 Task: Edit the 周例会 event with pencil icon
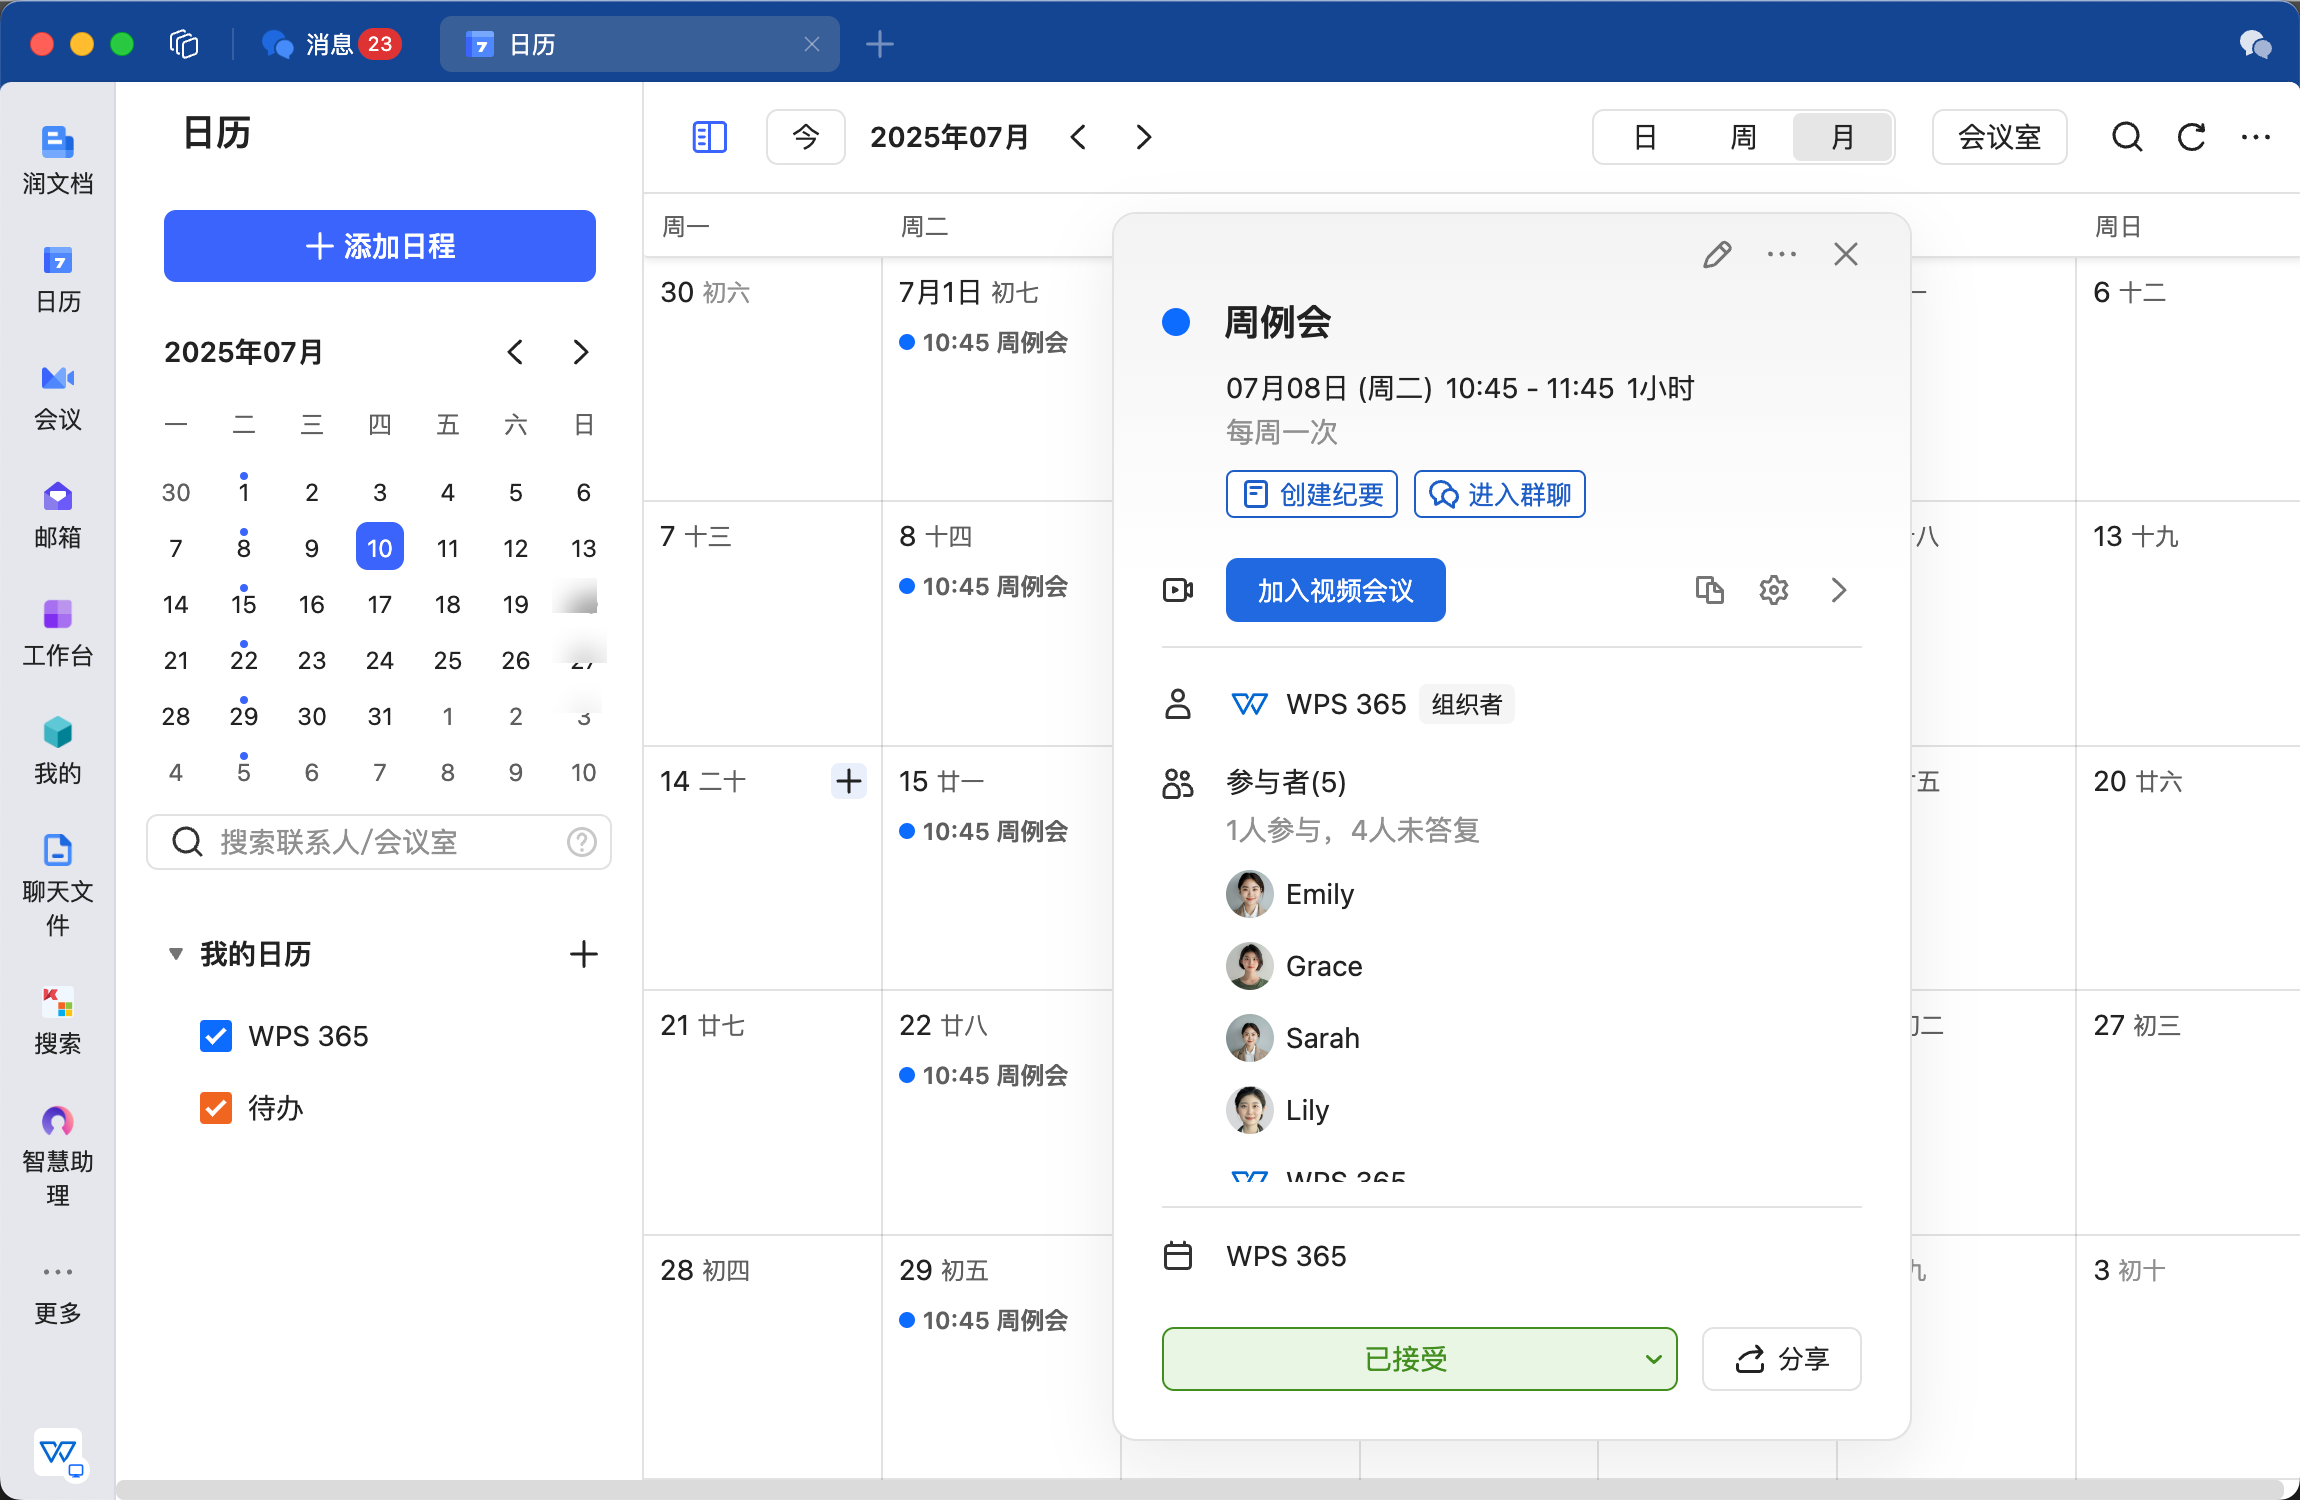point(1717,254)
